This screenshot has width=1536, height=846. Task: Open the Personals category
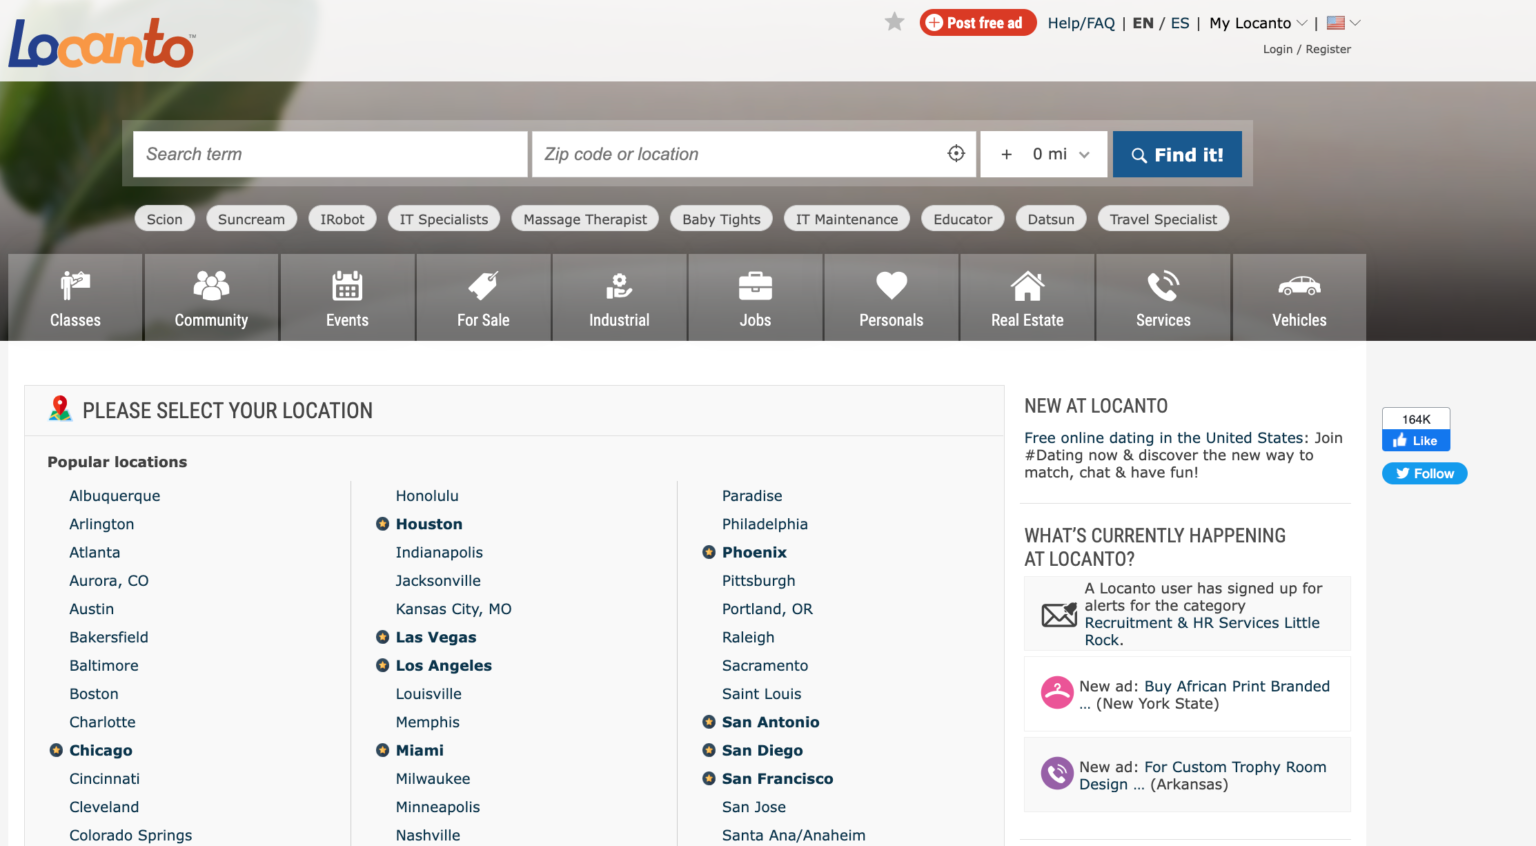pyautogui.click(x=891, y=297)
